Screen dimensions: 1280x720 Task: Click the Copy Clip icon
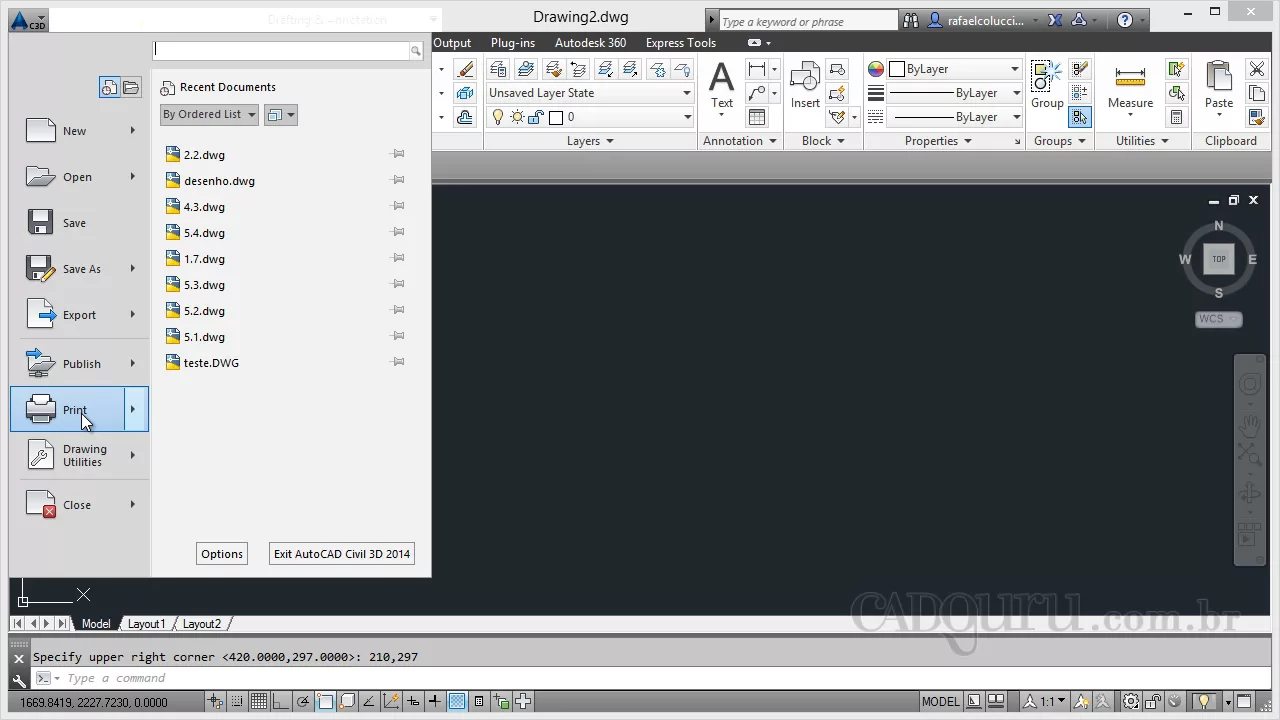coord(1257,93)
